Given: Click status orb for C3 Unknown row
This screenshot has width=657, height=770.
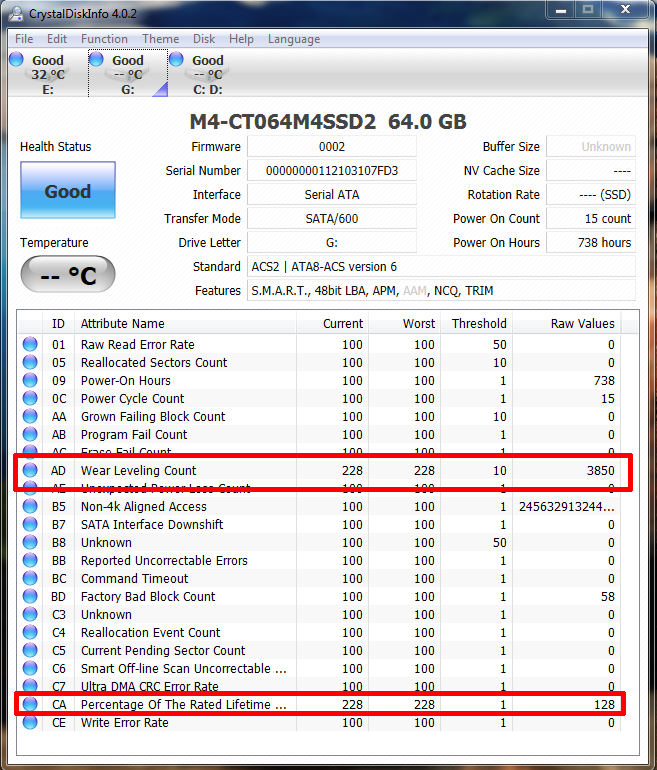Looking at the screenshot, I should 30,614.
